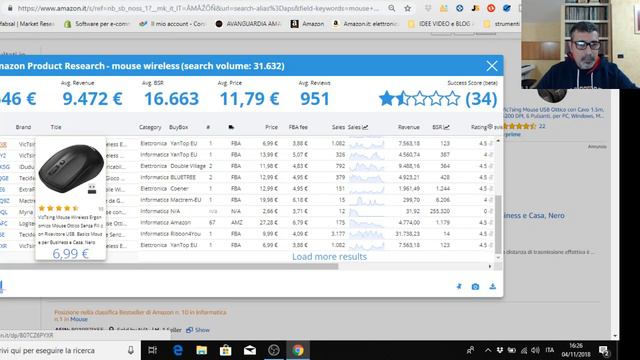Sort table by BuyBox column
This screenshot has height=360, width=640.
178,127
